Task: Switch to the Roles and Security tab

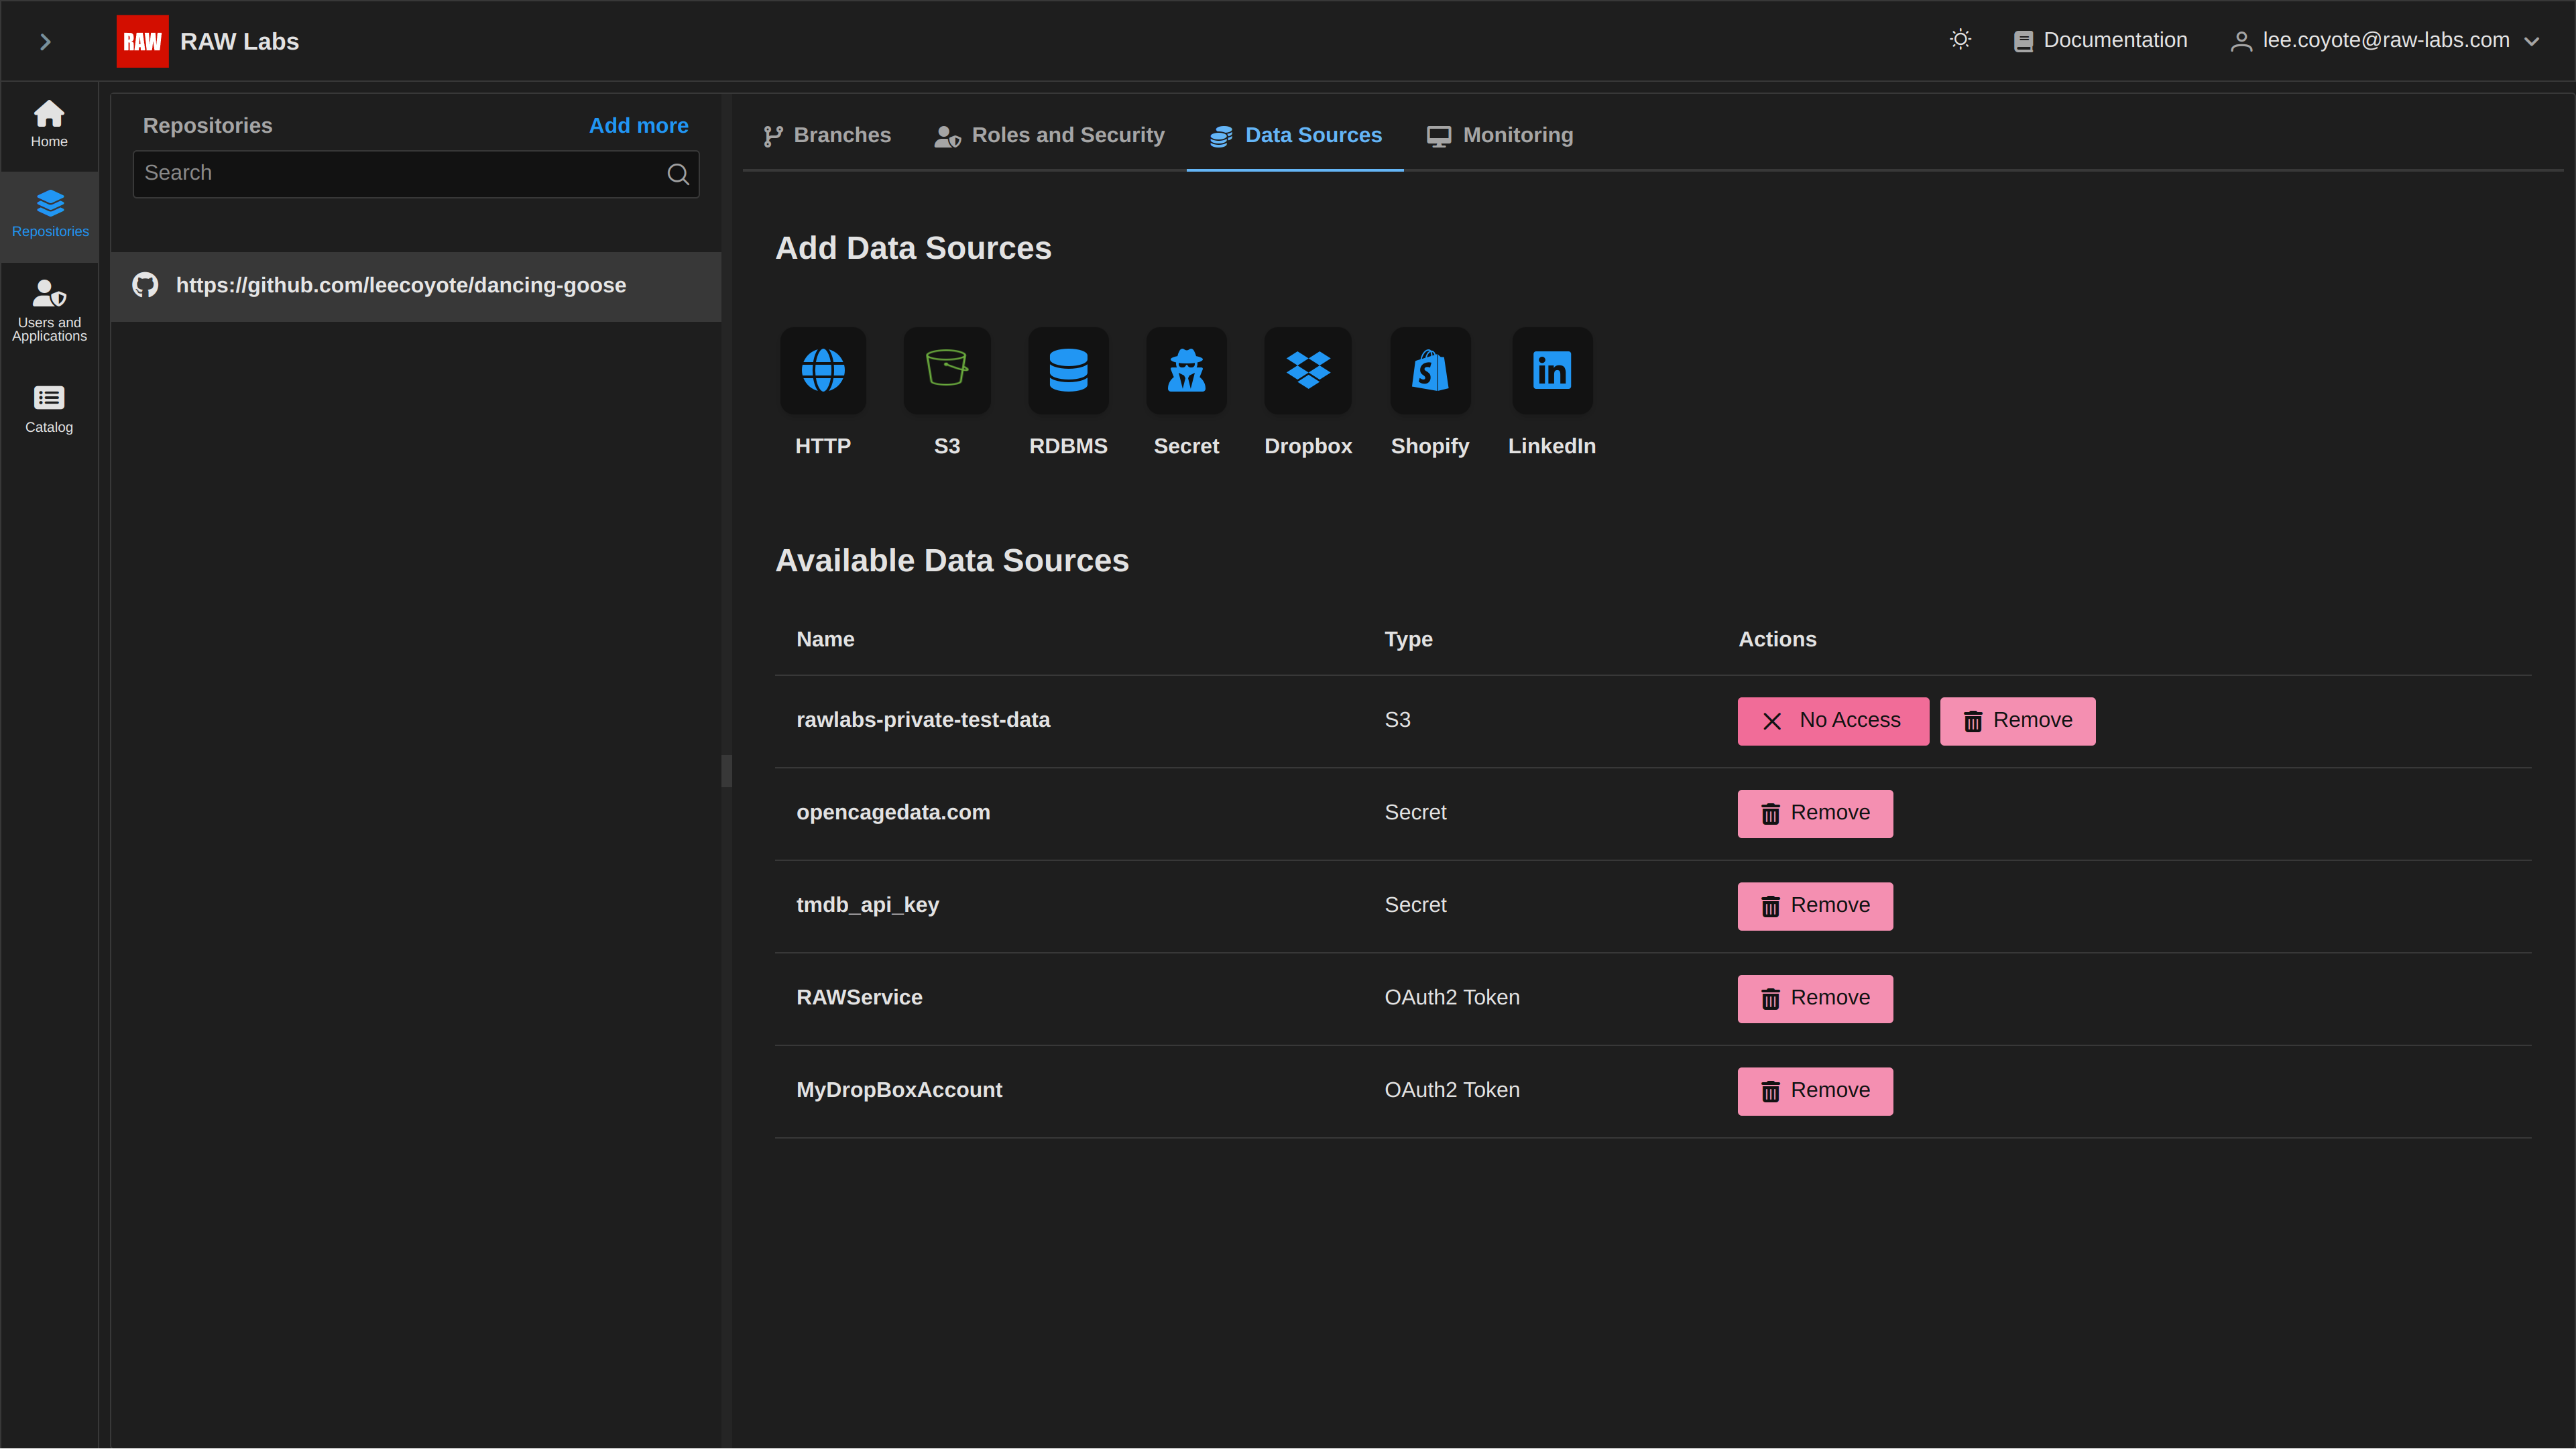Action: (1049, 136)
